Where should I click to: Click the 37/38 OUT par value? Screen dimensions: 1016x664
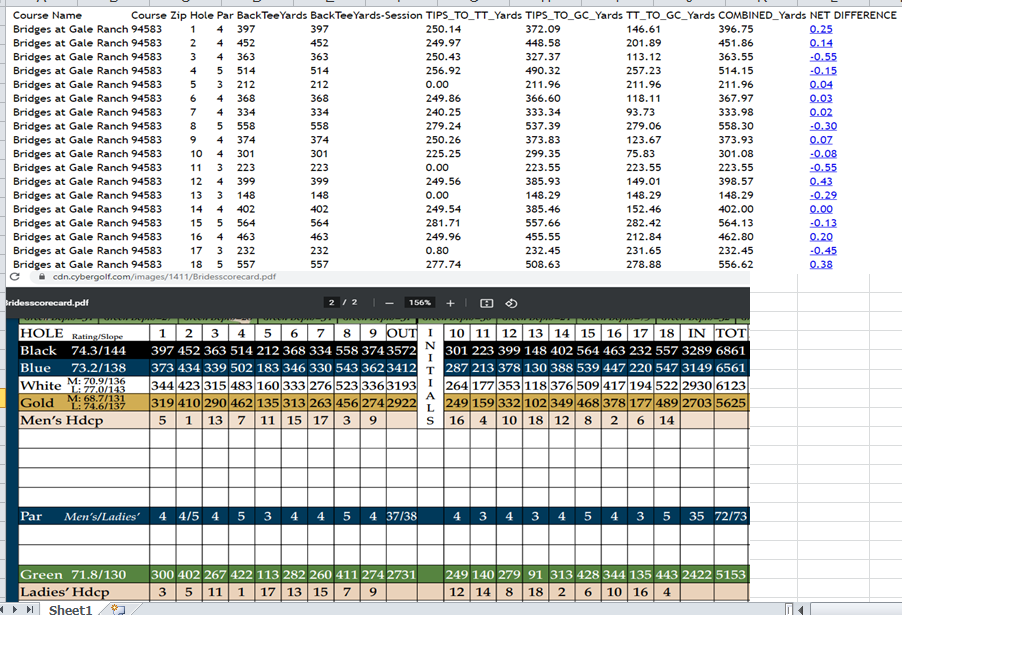click(401, 516)
